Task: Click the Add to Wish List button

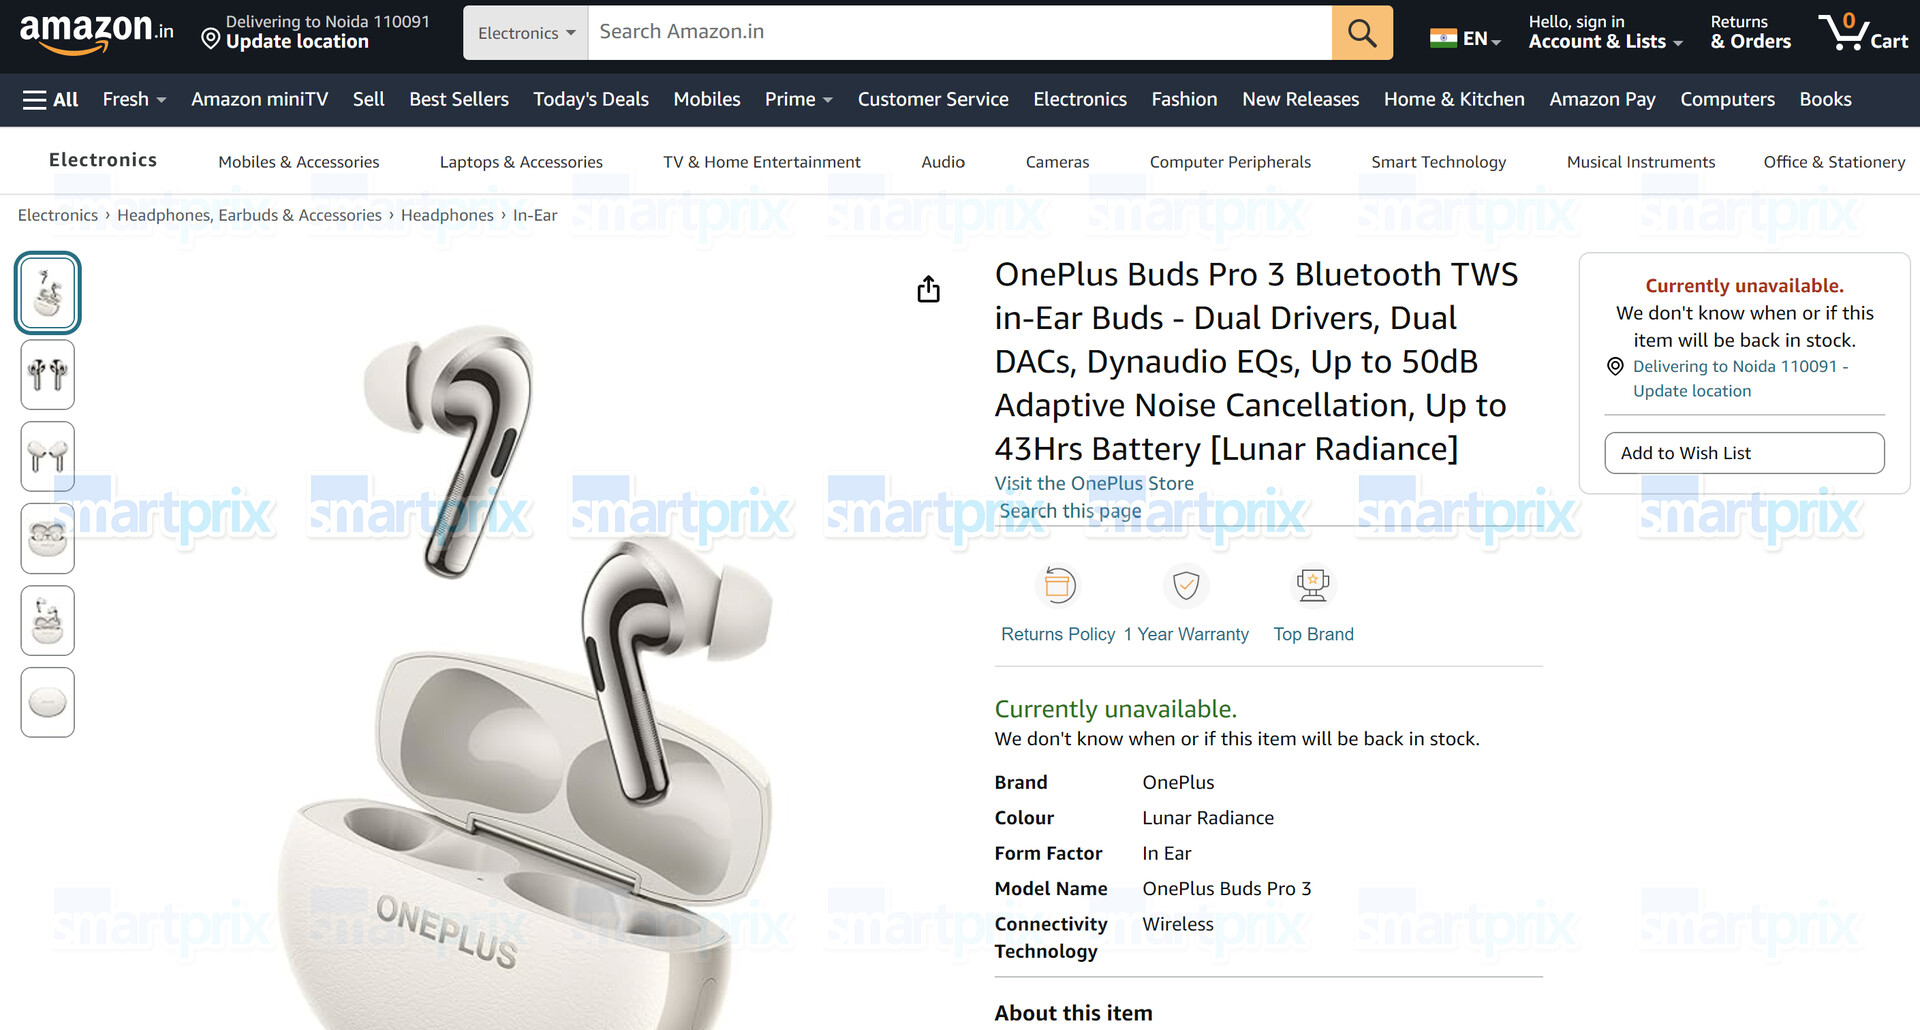Action: tap(1744, 453)
